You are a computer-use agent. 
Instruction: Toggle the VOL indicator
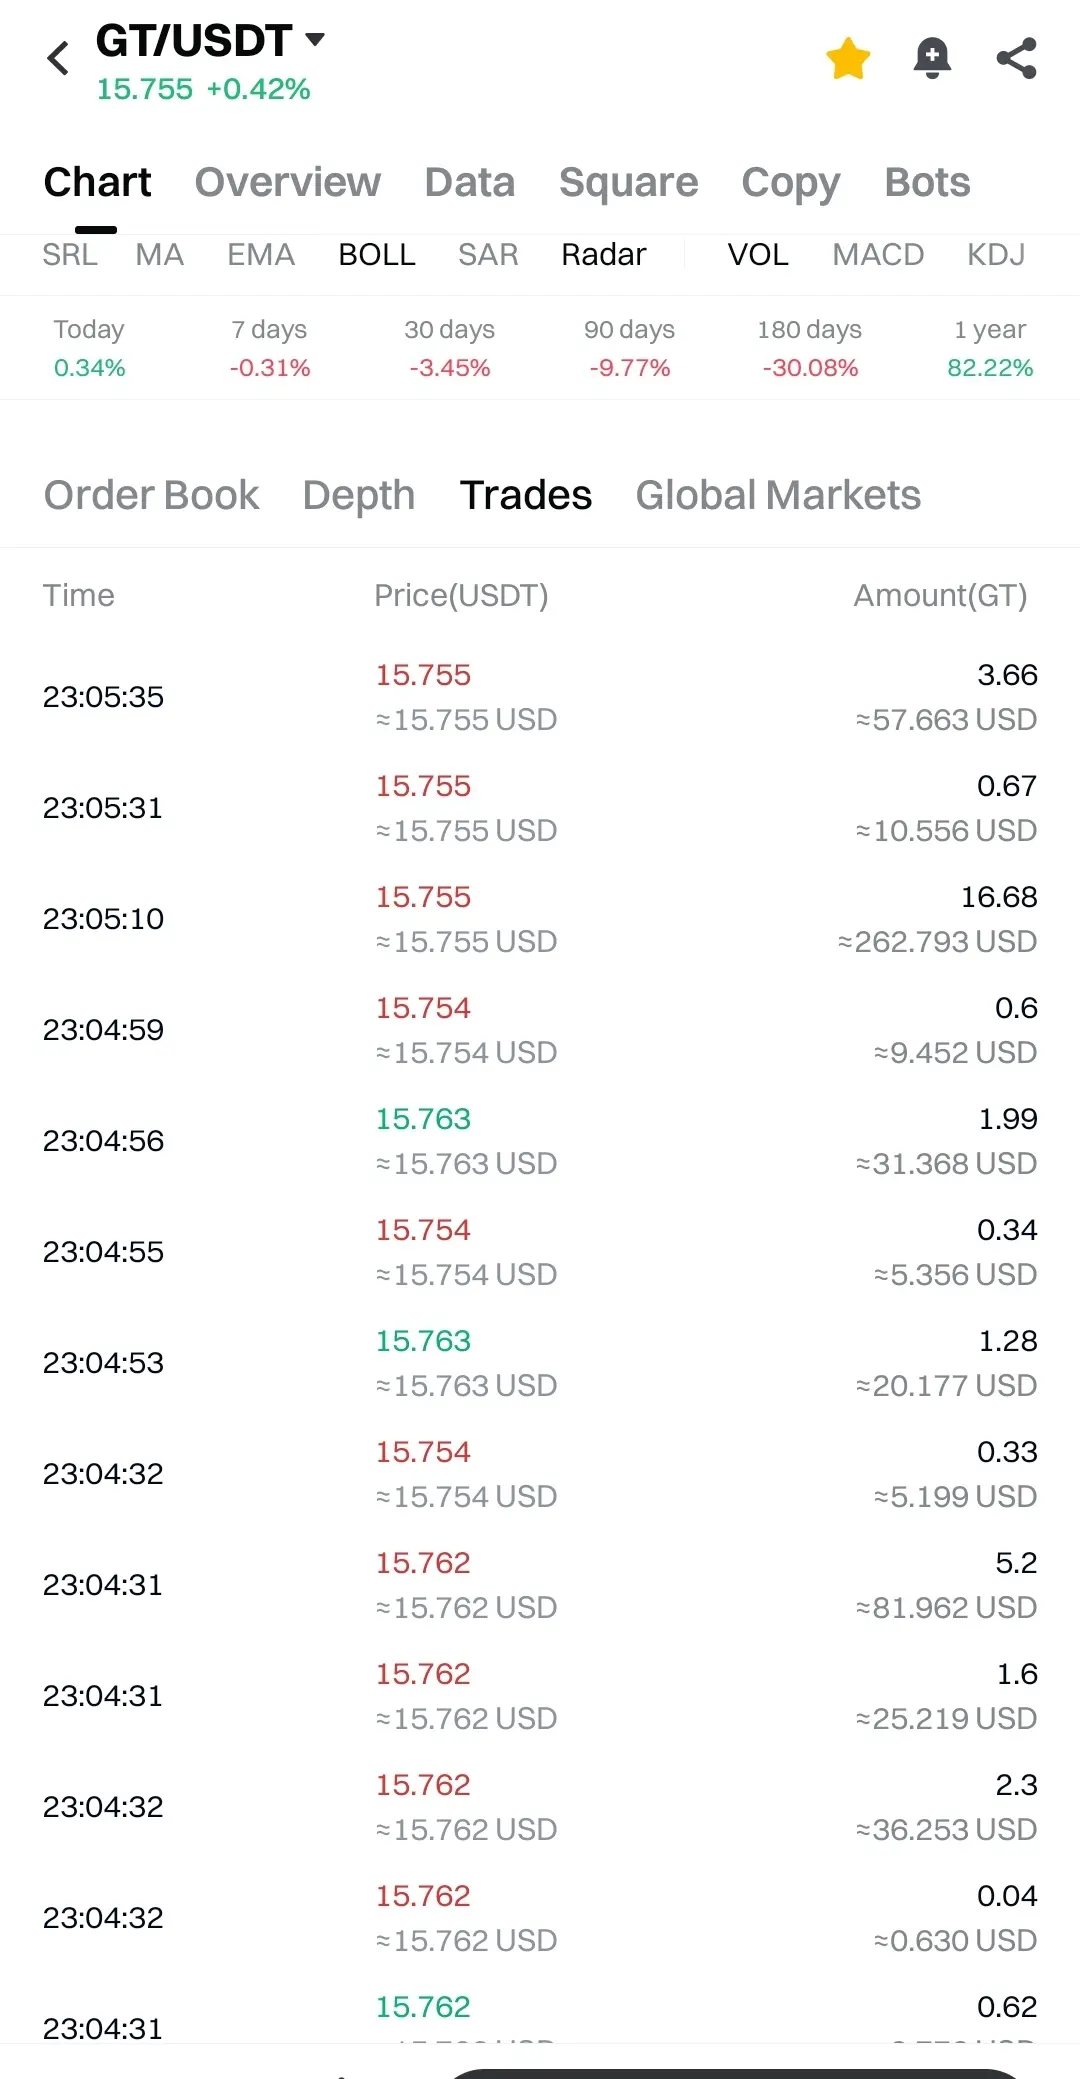(758, 255)
